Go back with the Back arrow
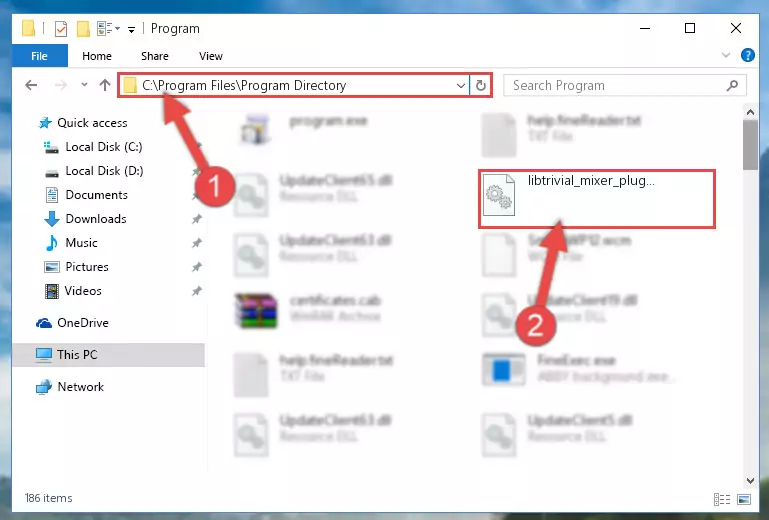Viewport: 769px width, 520px height. click(31, 85)
